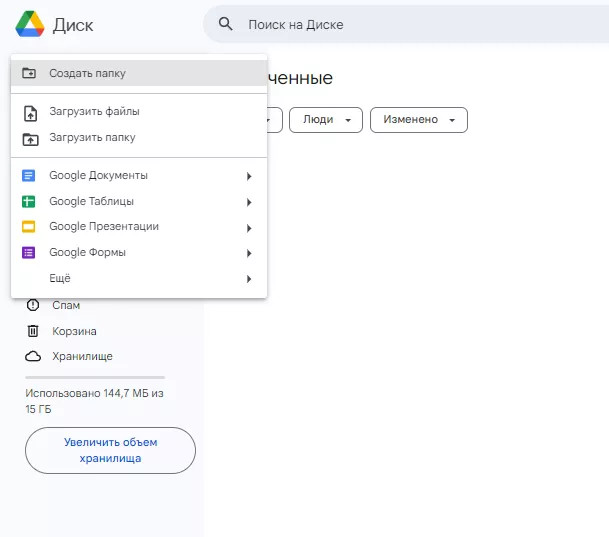Screen dimensions: 609x537
Task: Click the upload folder icon
Action: coord(29,138)
